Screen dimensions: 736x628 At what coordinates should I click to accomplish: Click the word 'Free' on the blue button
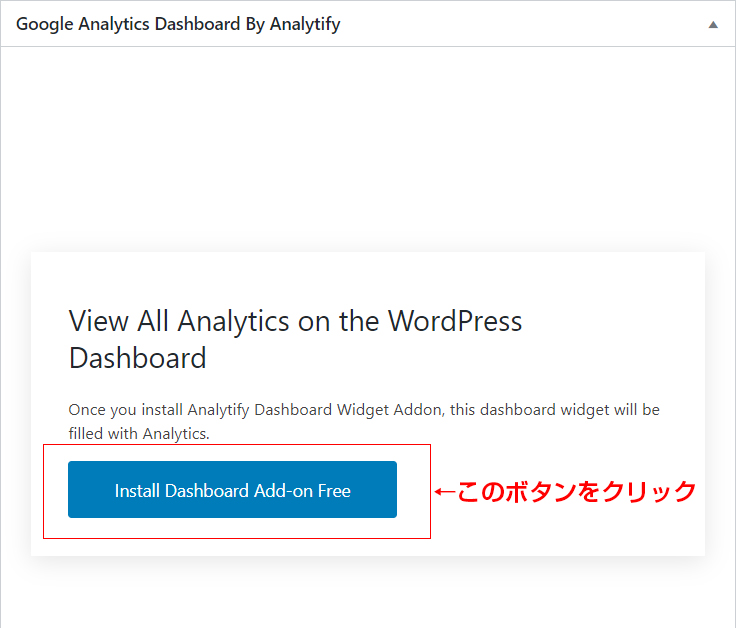pyautogui.click(x=334, y=490)
